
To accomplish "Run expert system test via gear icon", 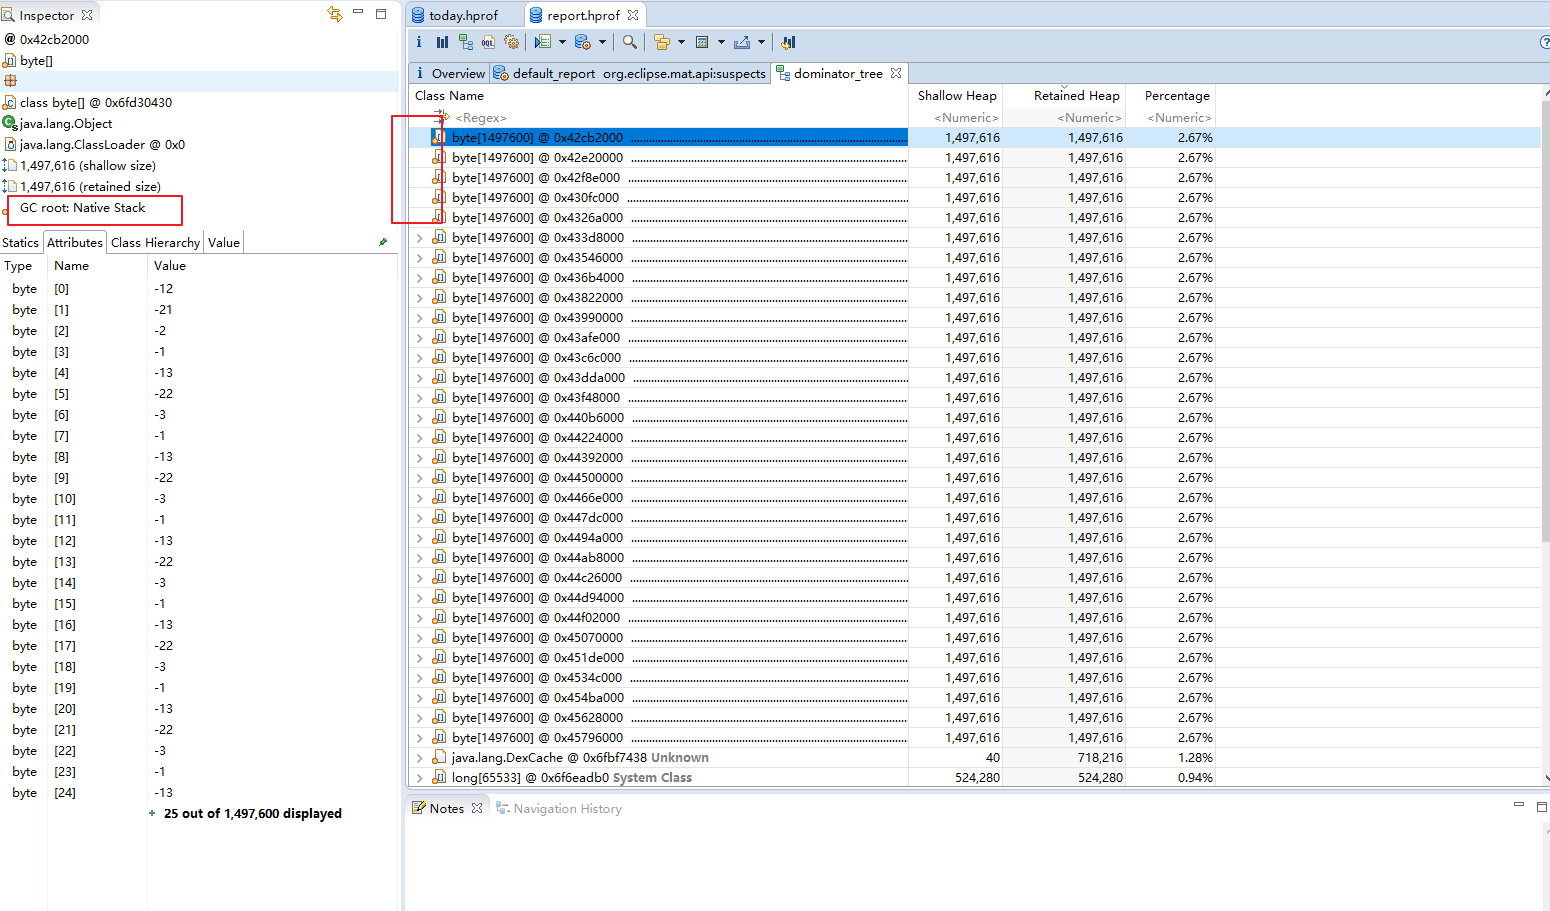I will 512,42.
